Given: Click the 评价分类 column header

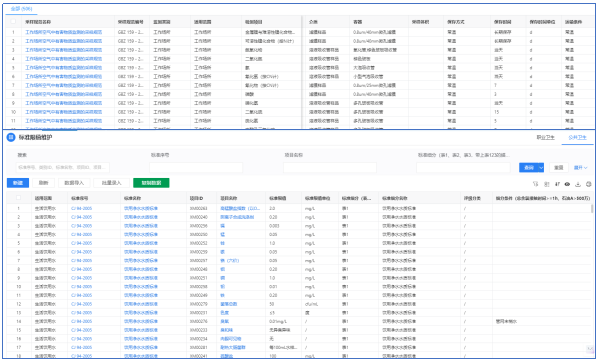Looking at the screenshot, I should [472, 198].
